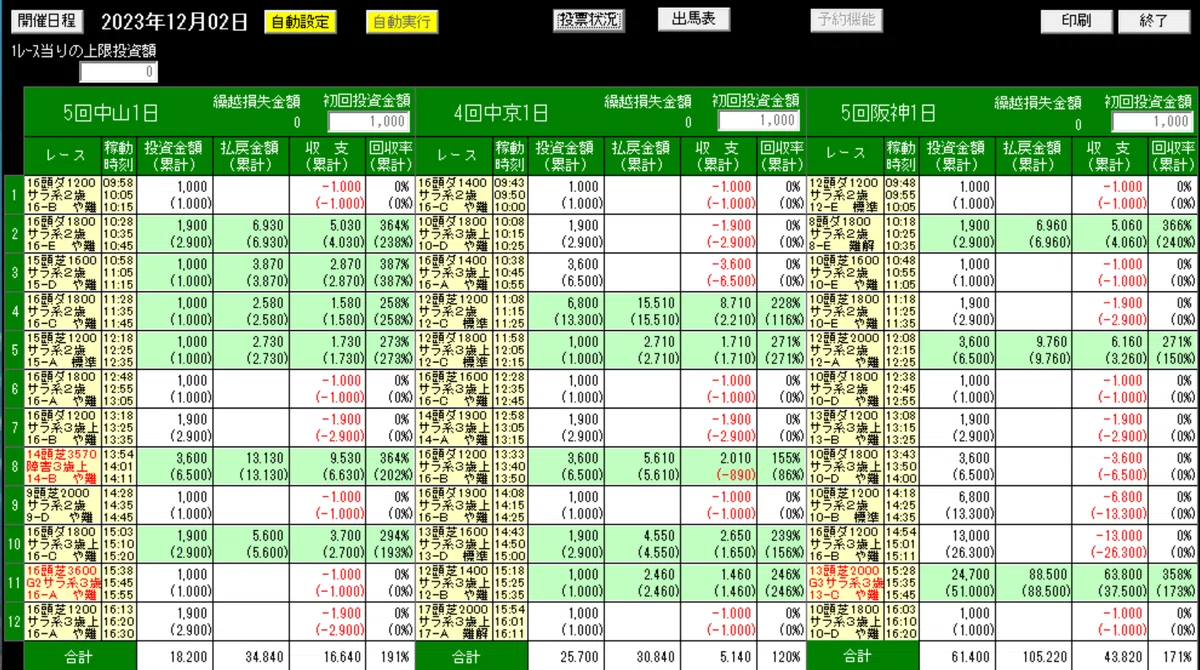The height and width of the screenshot is (670, 1200).
Task: Click 中山 race 8 cell 14頭芝3570 障害3歳上
Action: [62, 465]
